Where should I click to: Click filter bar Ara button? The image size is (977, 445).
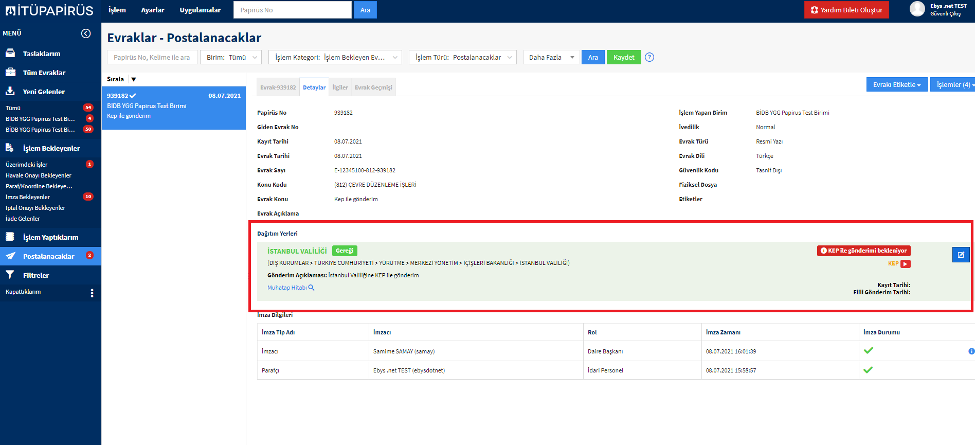click(593, 57)
